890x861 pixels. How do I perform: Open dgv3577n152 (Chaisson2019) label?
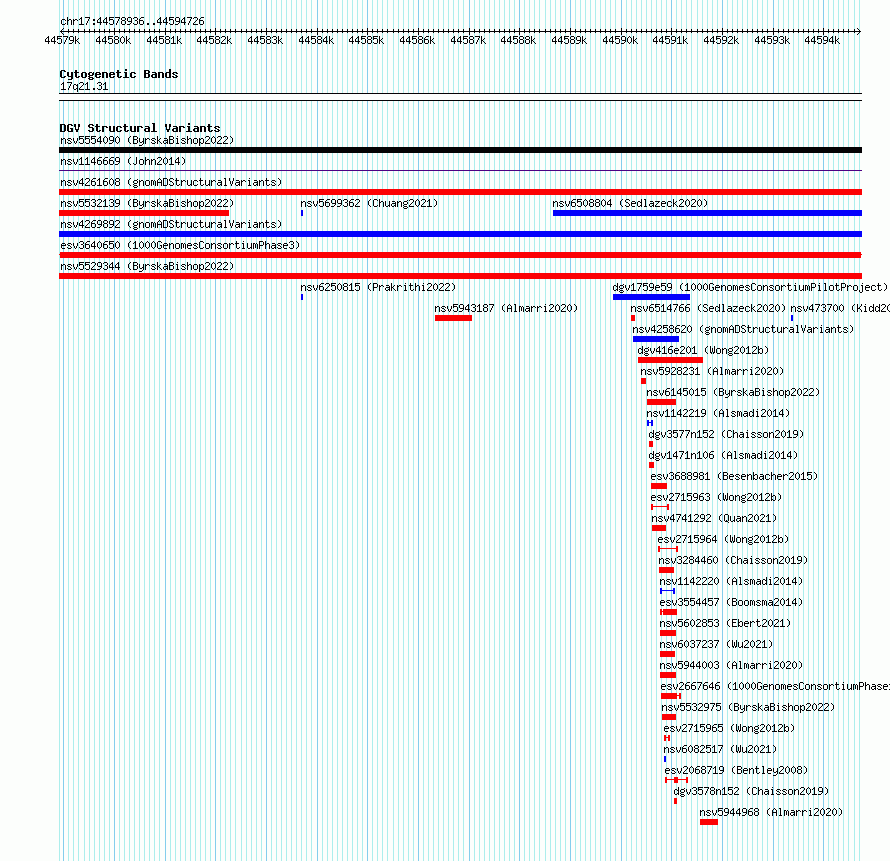[727, 434]
